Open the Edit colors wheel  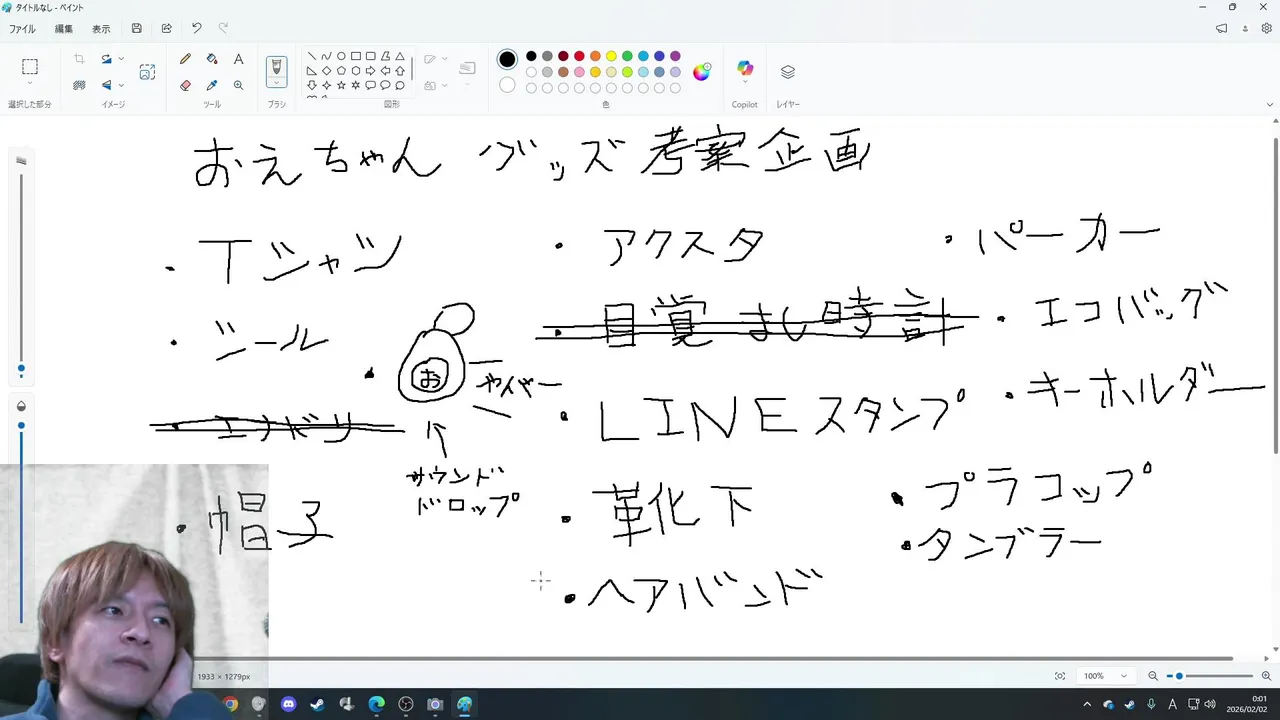(702, 72)
